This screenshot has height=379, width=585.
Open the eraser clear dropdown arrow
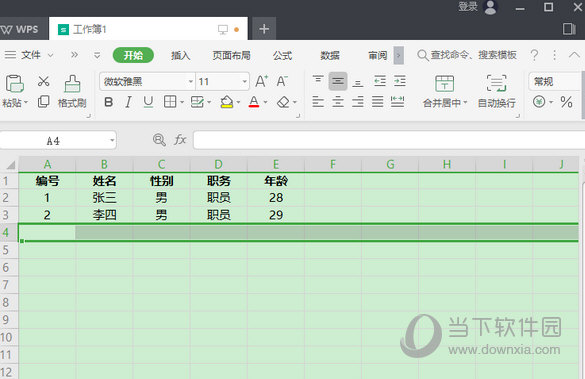(295, 102)
